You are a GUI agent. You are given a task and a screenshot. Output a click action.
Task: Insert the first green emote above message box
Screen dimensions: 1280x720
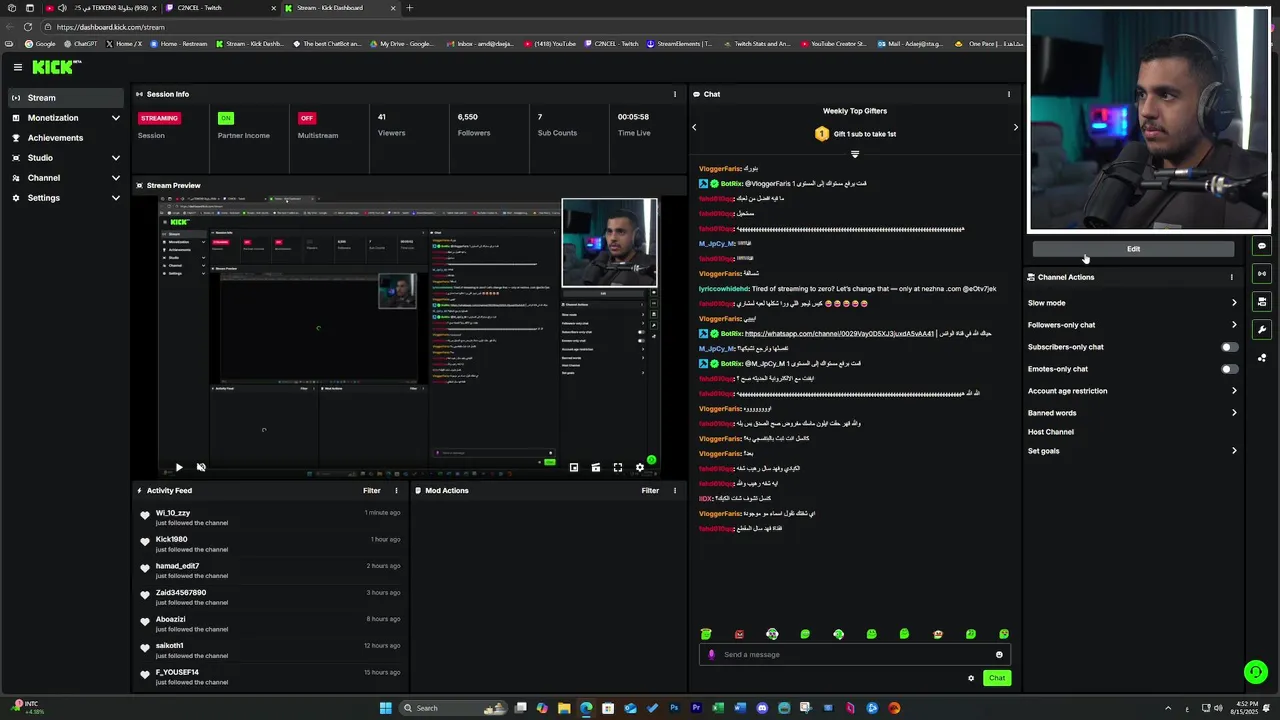(x=706, y=634)
